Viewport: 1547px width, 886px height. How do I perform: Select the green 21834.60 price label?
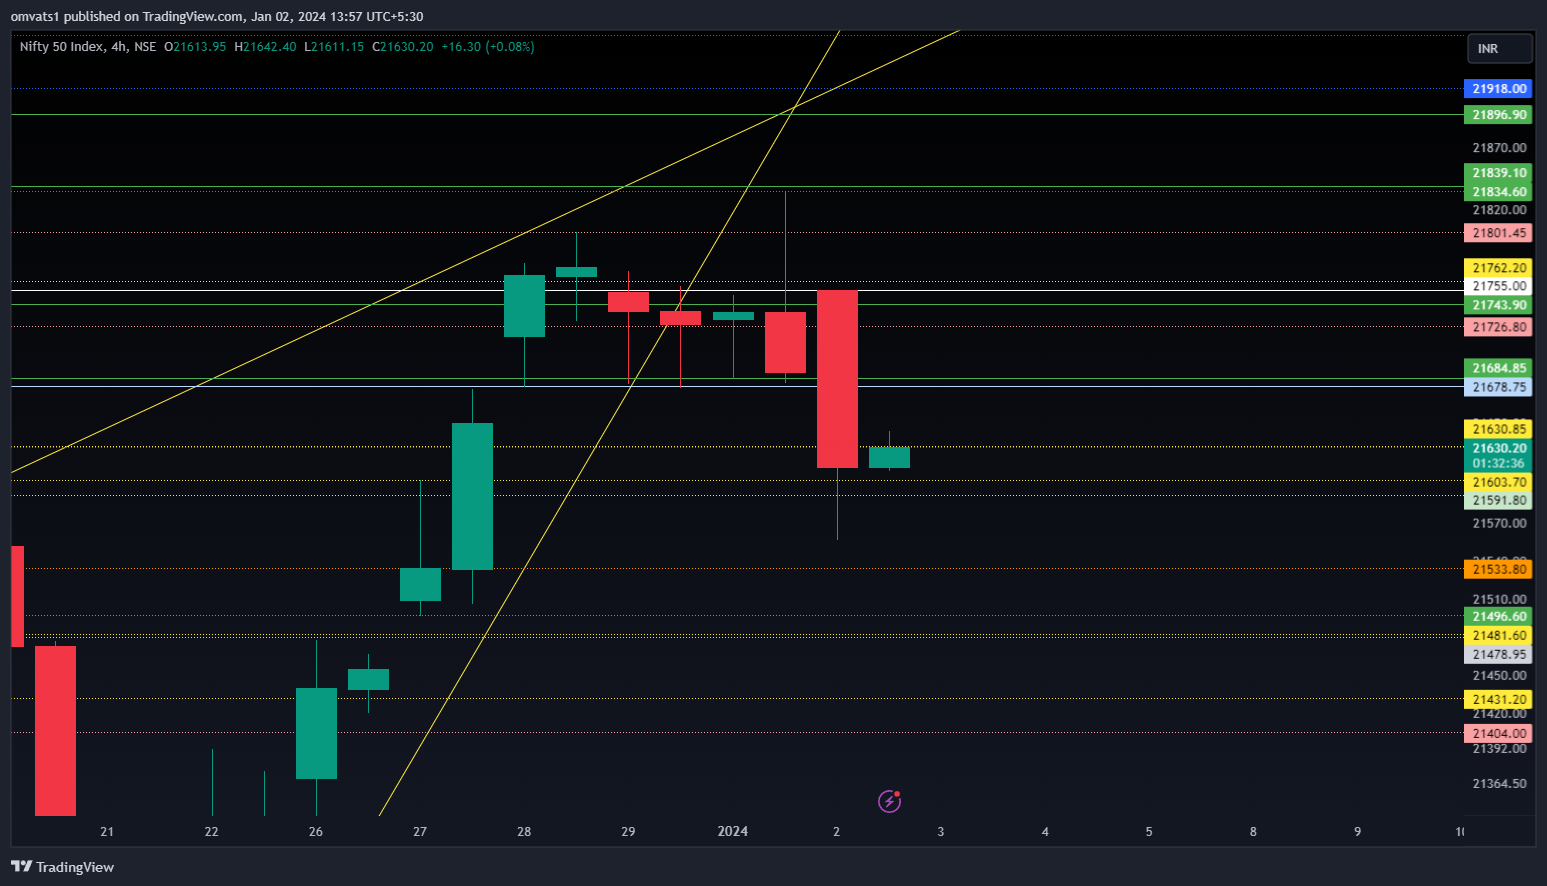1498,192
